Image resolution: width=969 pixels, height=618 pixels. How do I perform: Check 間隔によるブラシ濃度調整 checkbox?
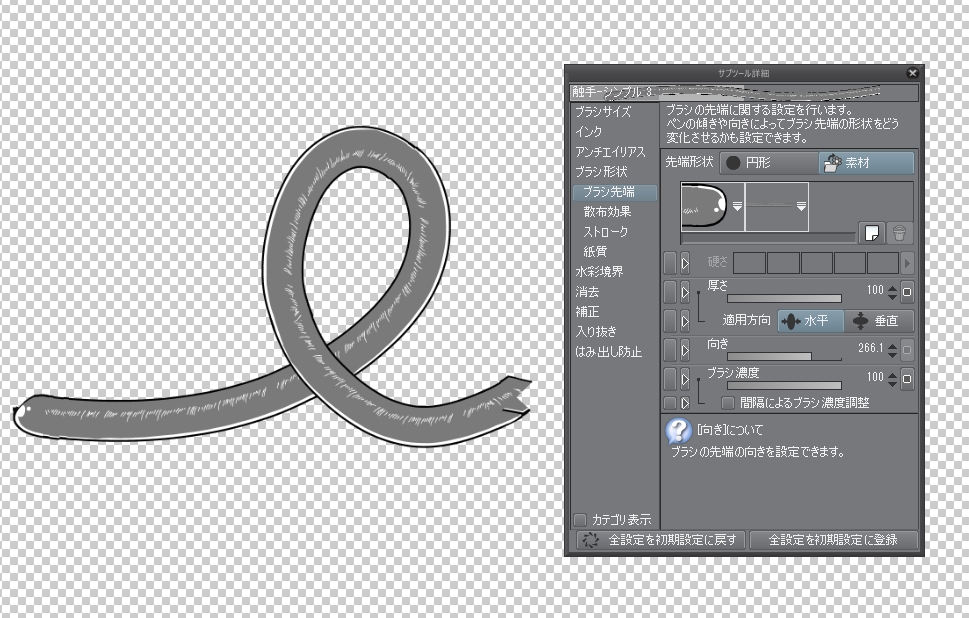[x=728, y=403]
